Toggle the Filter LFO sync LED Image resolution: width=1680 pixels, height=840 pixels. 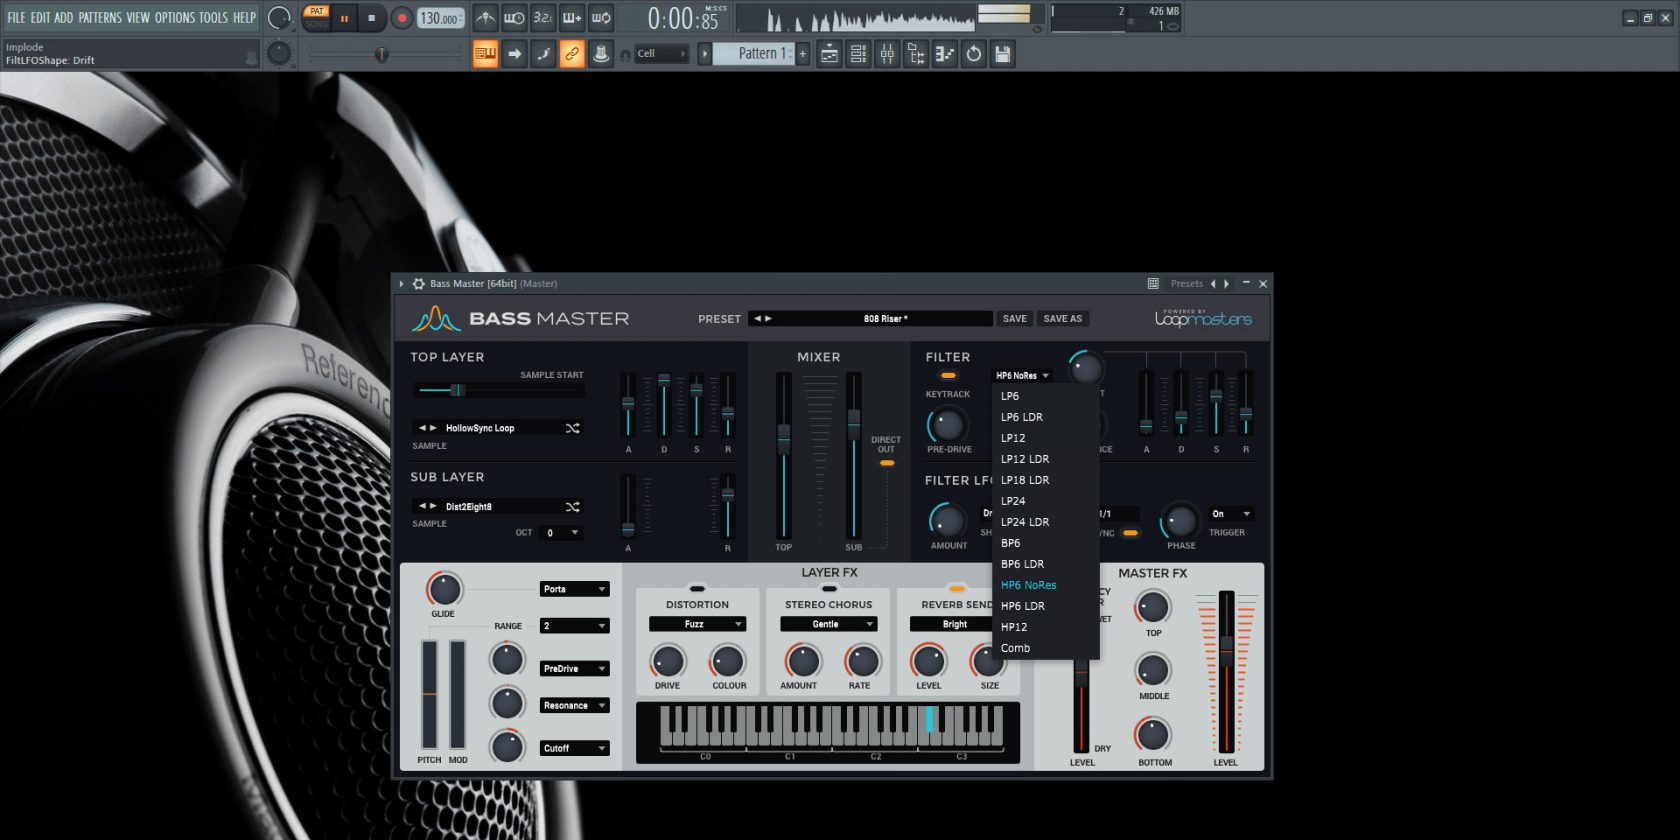point(1130,533)
